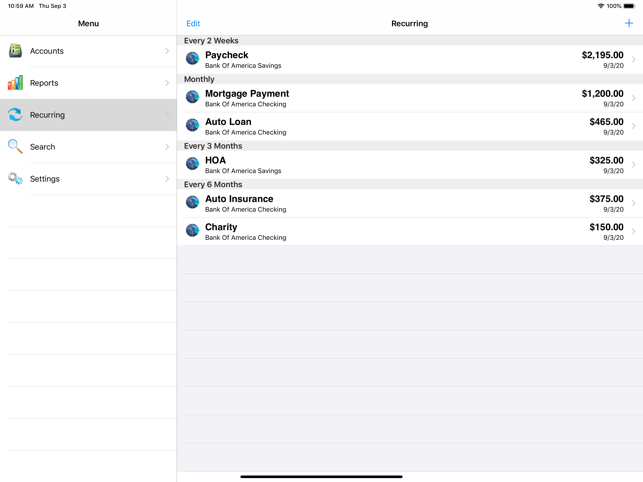Tap the Wi-Fi status icon

coord(601,6)
